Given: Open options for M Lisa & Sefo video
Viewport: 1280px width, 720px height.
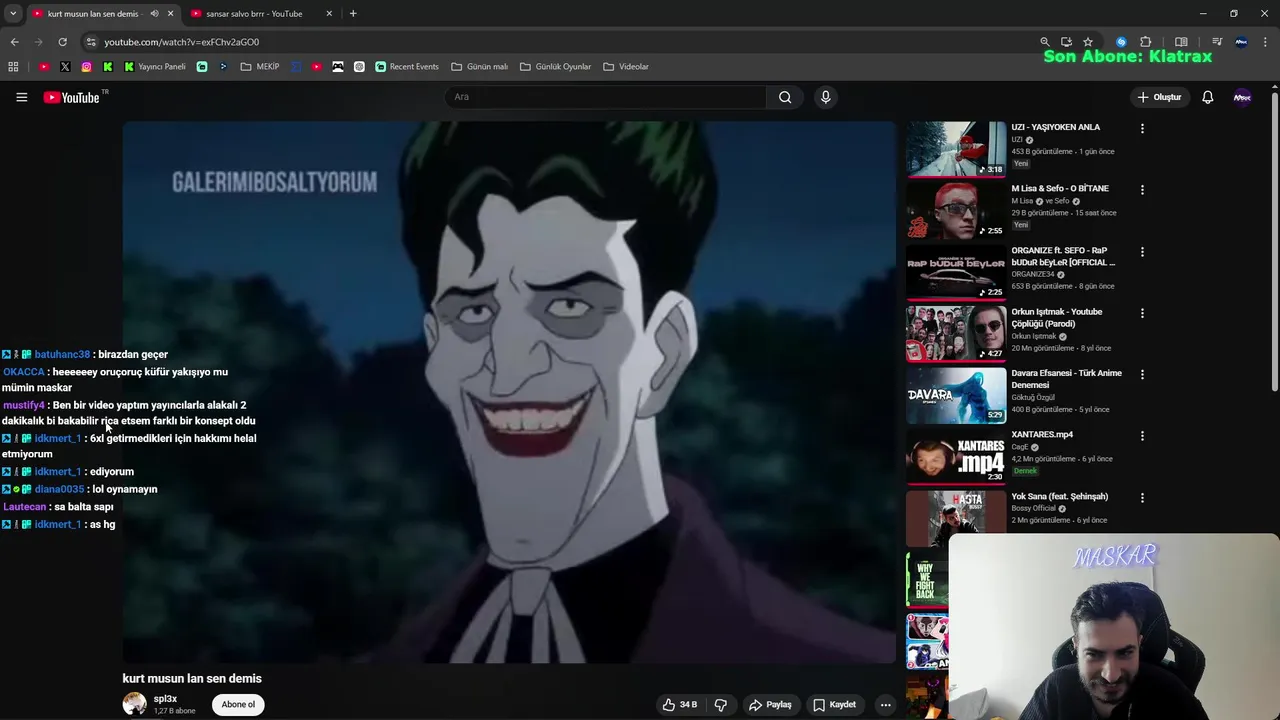Looking at the screenshot, I should coord(1142,189).
